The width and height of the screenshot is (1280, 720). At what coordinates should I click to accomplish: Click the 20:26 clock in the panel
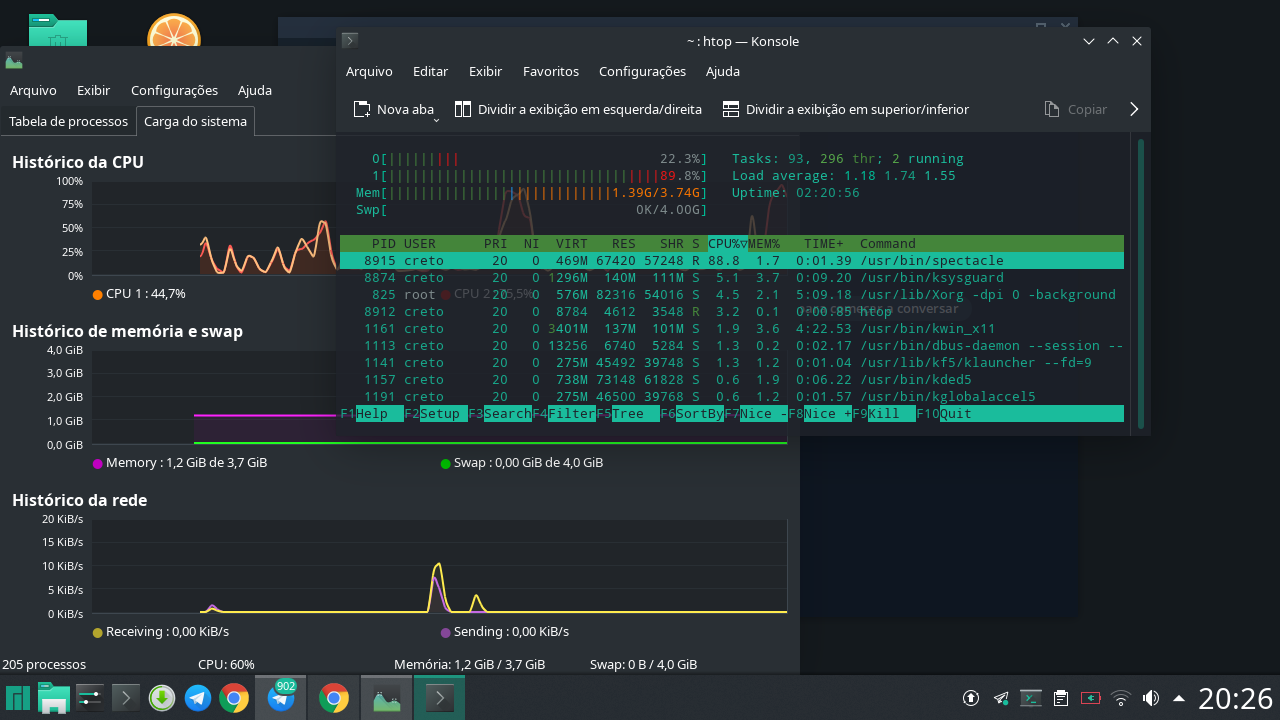click(1235, 698)
